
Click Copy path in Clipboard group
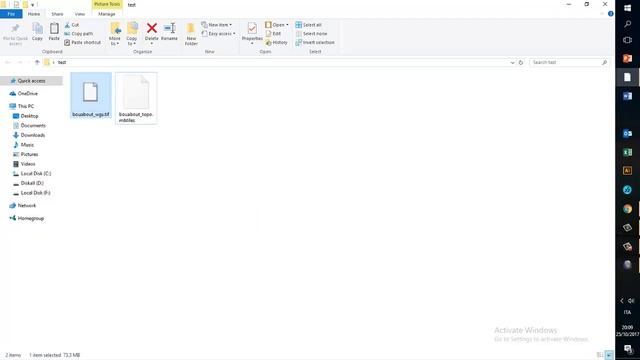click(x=79, y=34)
